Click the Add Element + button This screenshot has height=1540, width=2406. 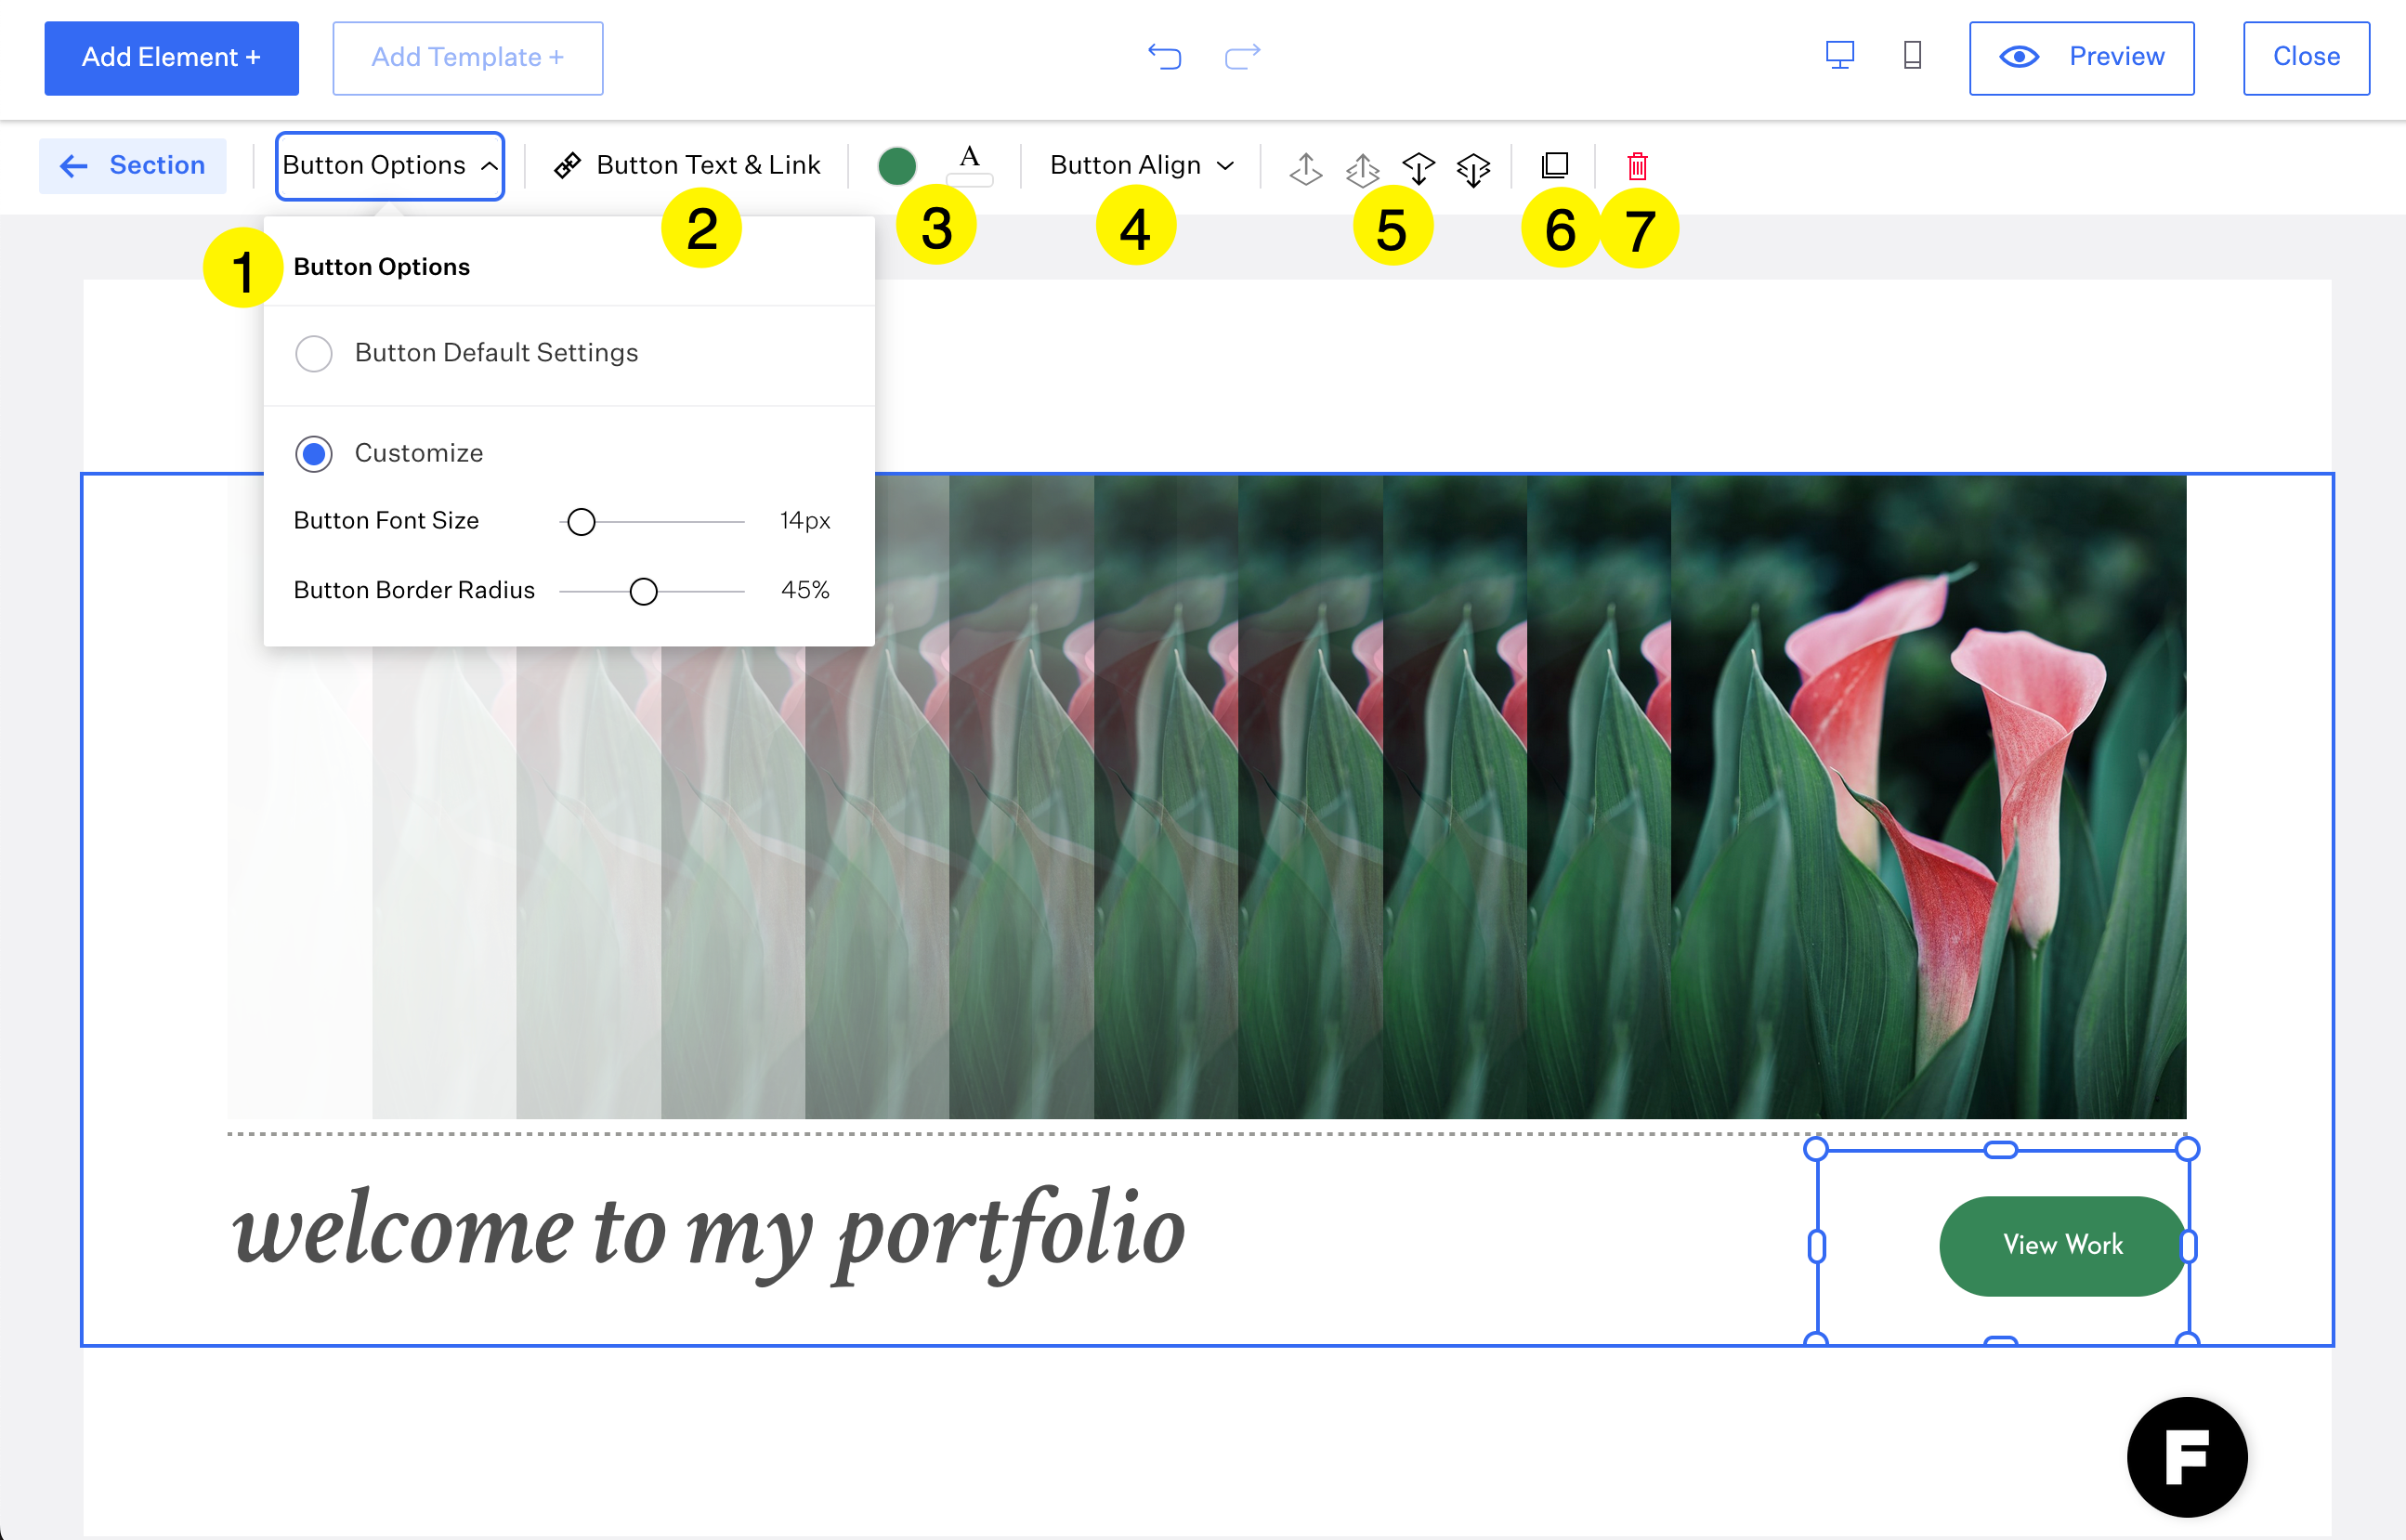tap(171, 58)
